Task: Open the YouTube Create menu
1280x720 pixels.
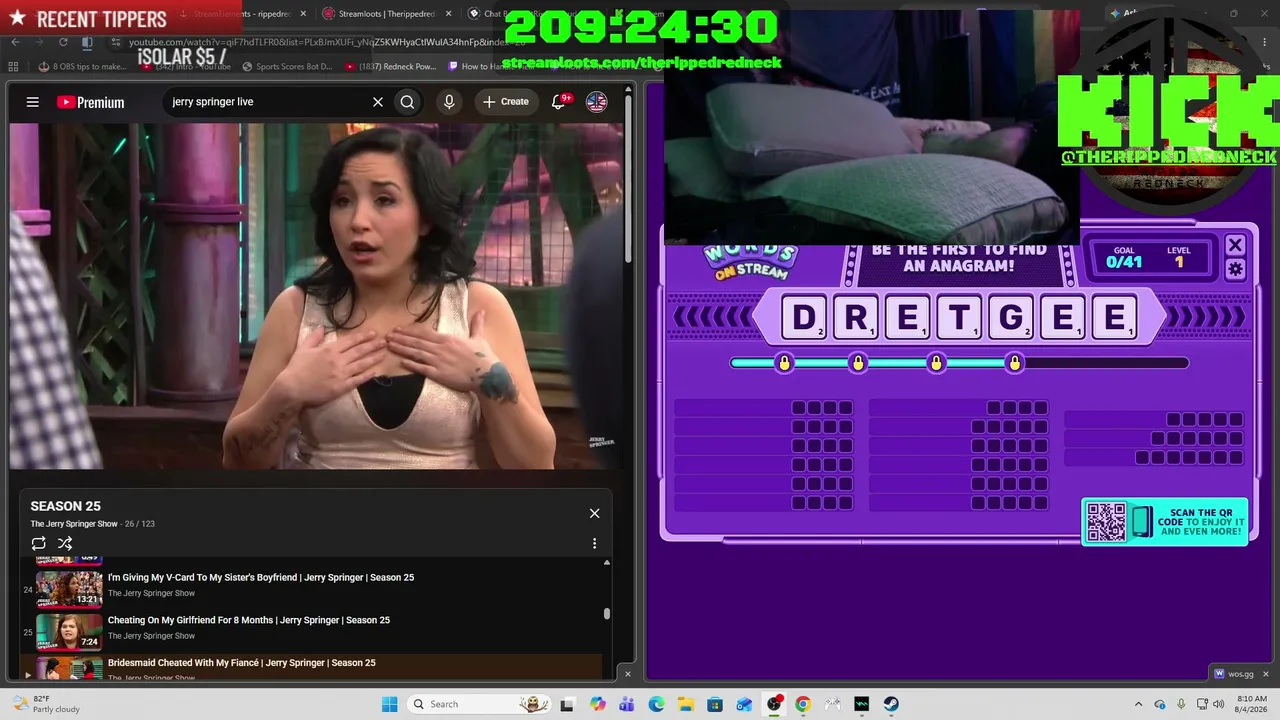Action: point(505,102)
